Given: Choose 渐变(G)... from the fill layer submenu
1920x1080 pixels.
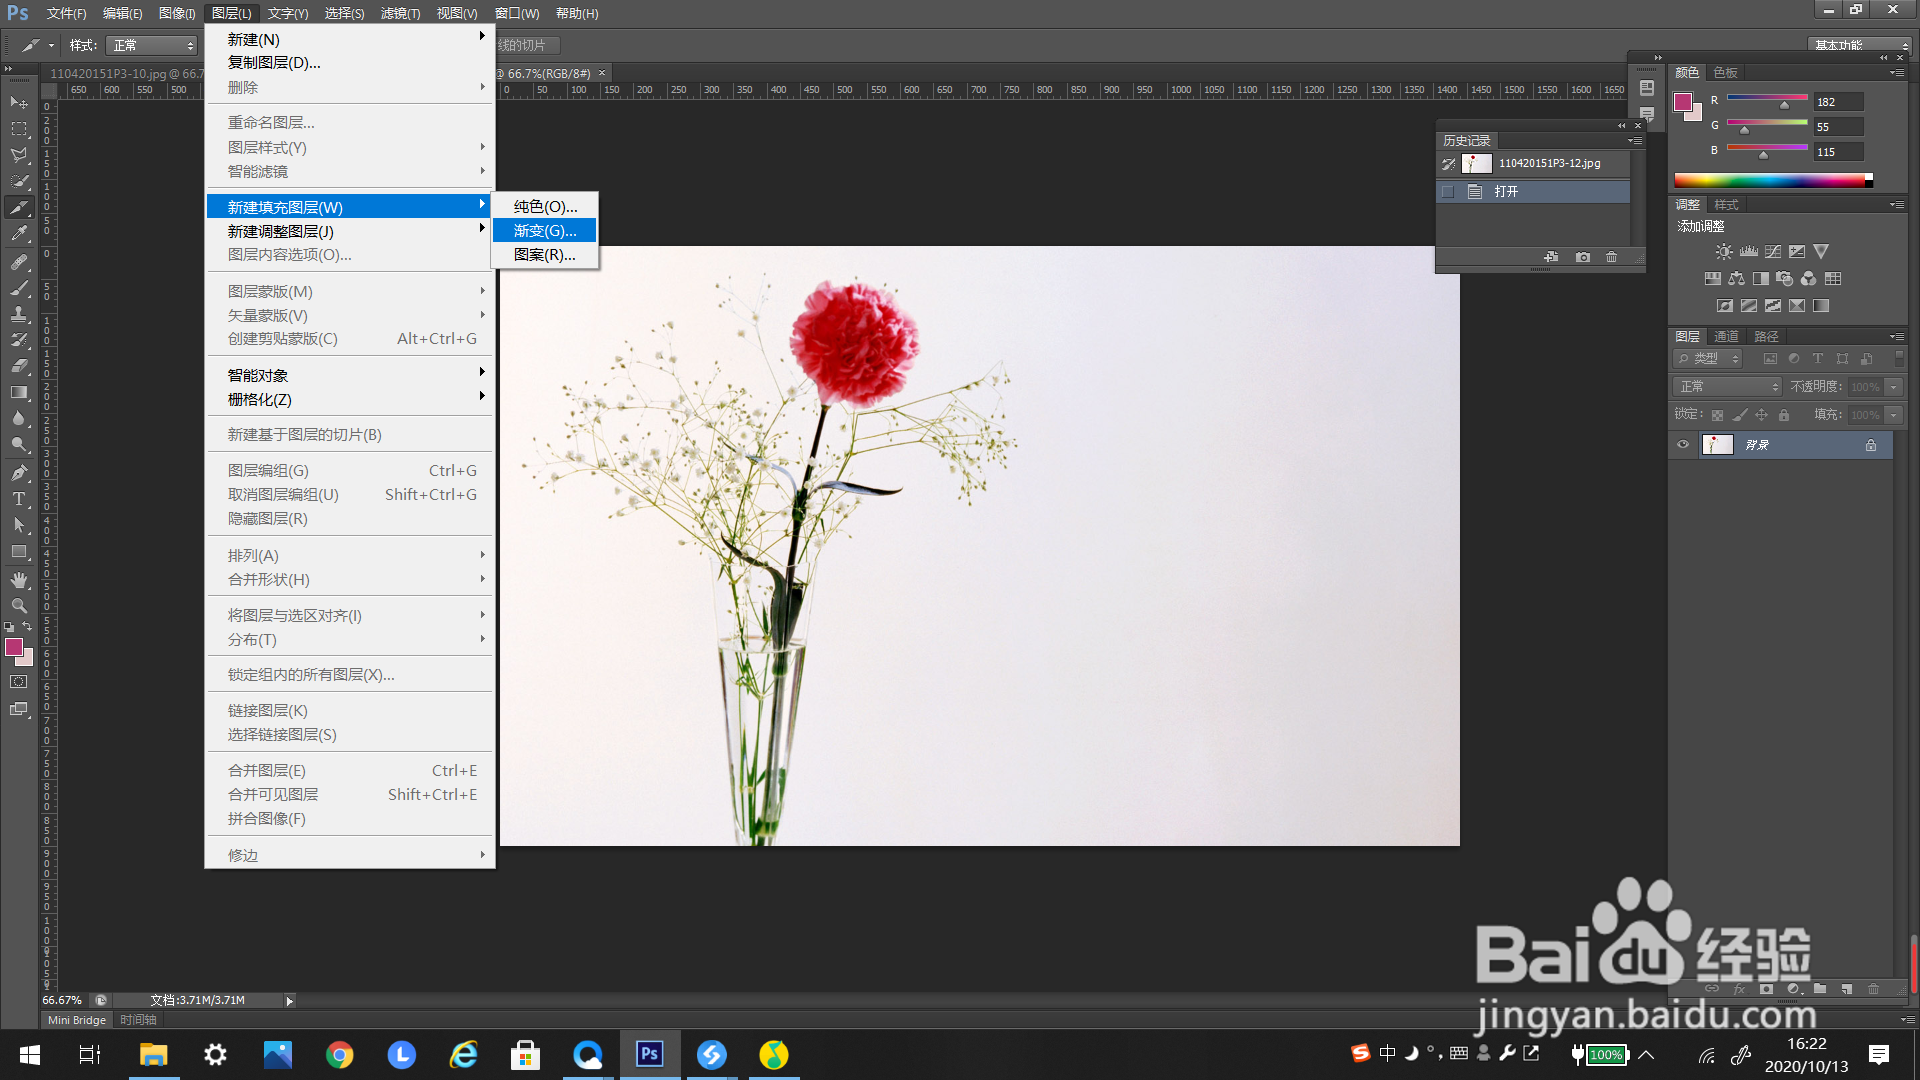Looking at the screenshot, I should 544,231.
